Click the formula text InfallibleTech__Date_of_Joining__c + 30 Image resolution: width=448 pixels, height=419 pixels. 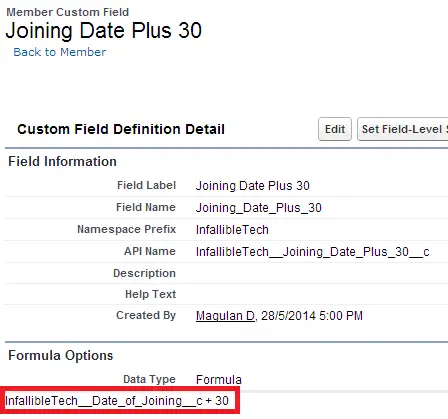117,401
